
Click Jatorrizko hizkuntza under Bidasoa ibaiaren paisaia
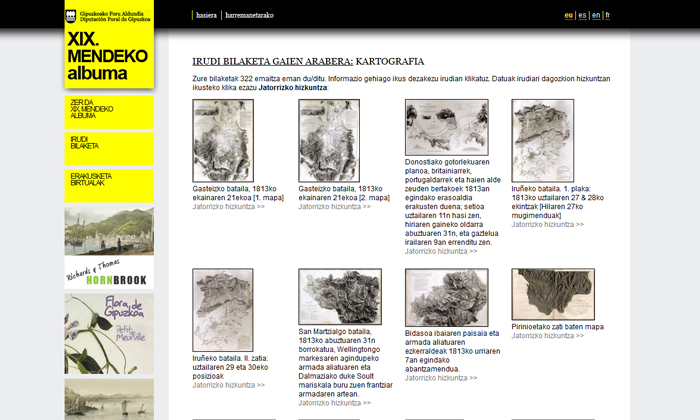pos(441,378)
